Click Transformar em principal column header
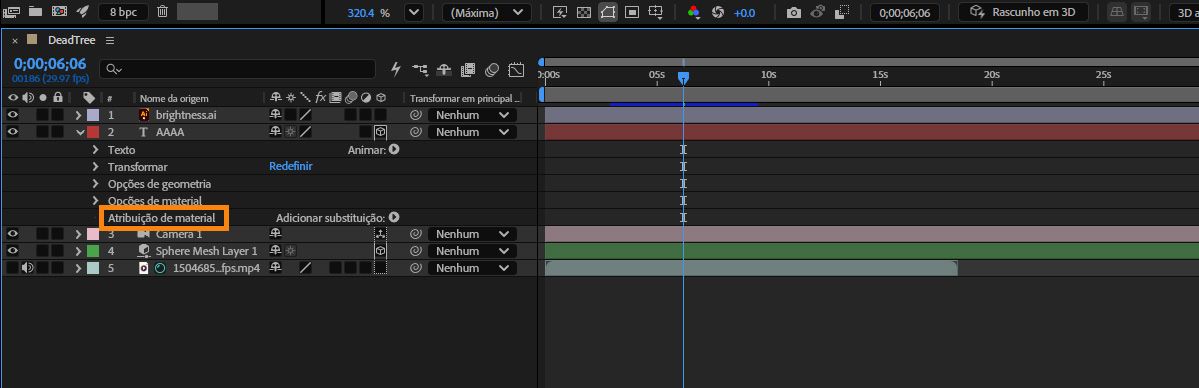This screenshot has width=1199, height=388. (x=465, y=98)
